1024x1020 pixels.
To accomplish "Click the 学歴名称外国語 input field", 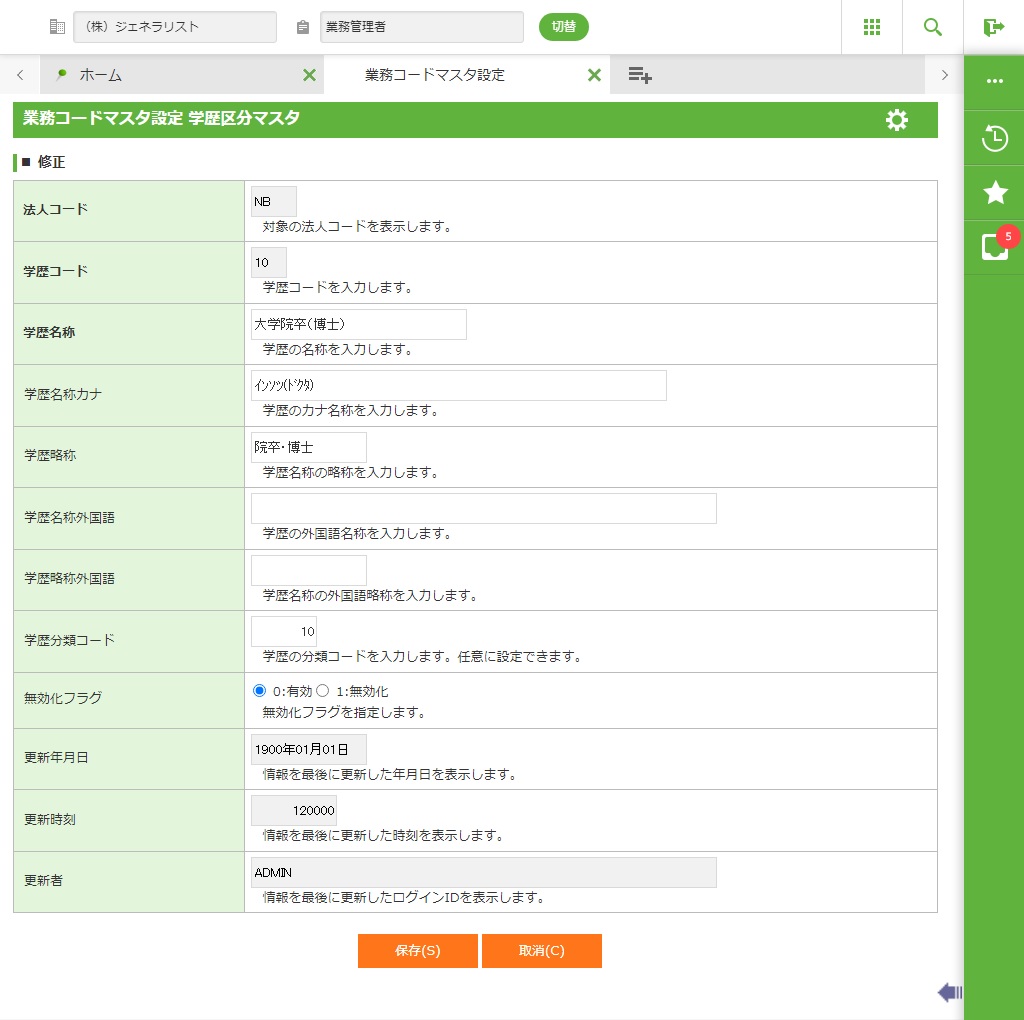I will pos(483,508).
